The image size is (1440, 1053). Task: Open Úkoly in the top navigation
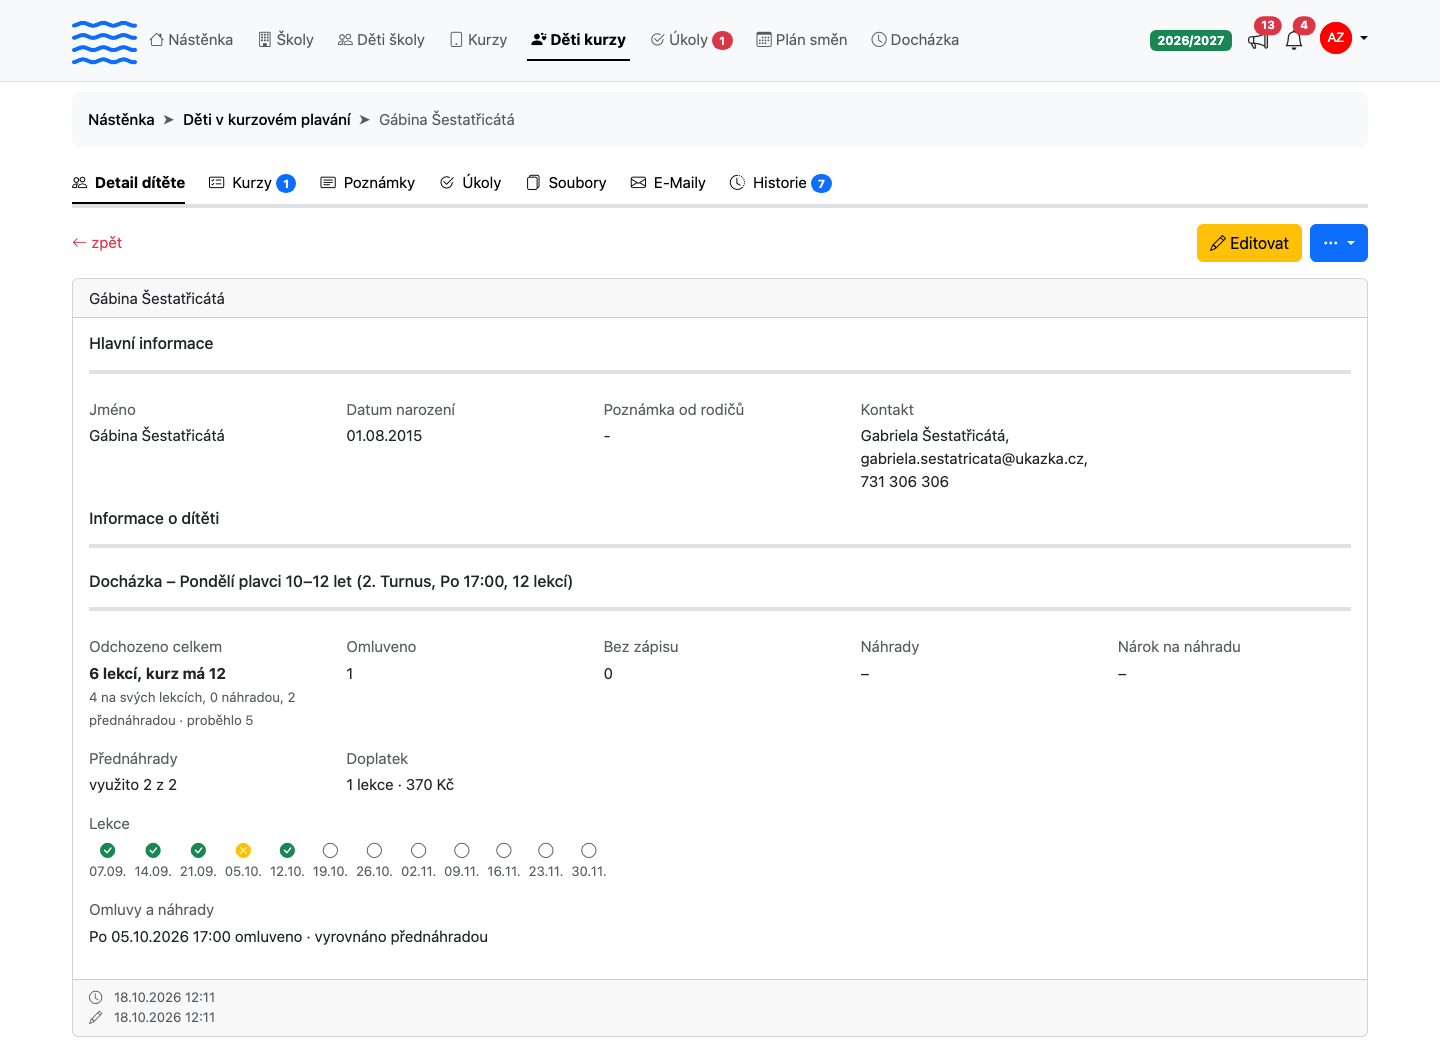[691, 40]
